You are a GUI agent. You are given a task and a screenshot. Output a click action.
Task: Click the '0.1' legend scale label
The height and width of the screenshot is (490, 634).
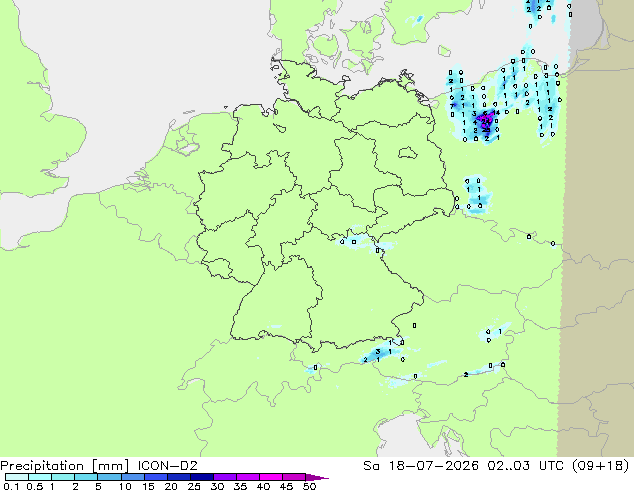click(x=11, y=486)
